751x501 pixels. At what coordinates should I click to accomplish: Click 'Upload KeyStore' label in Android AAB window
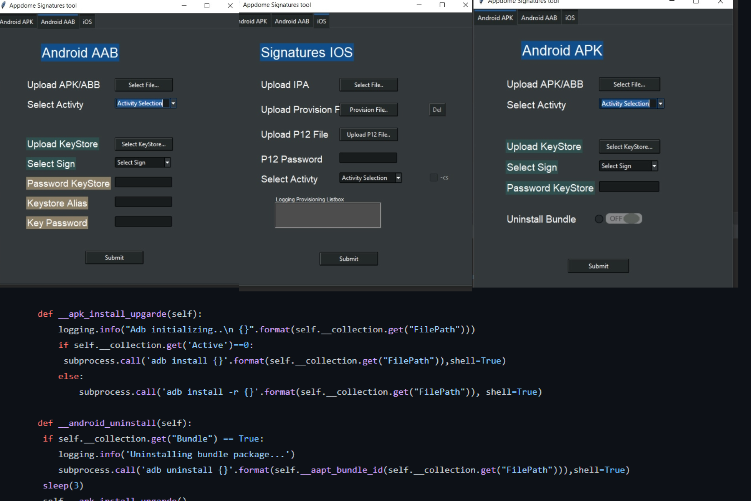(62, 144)
